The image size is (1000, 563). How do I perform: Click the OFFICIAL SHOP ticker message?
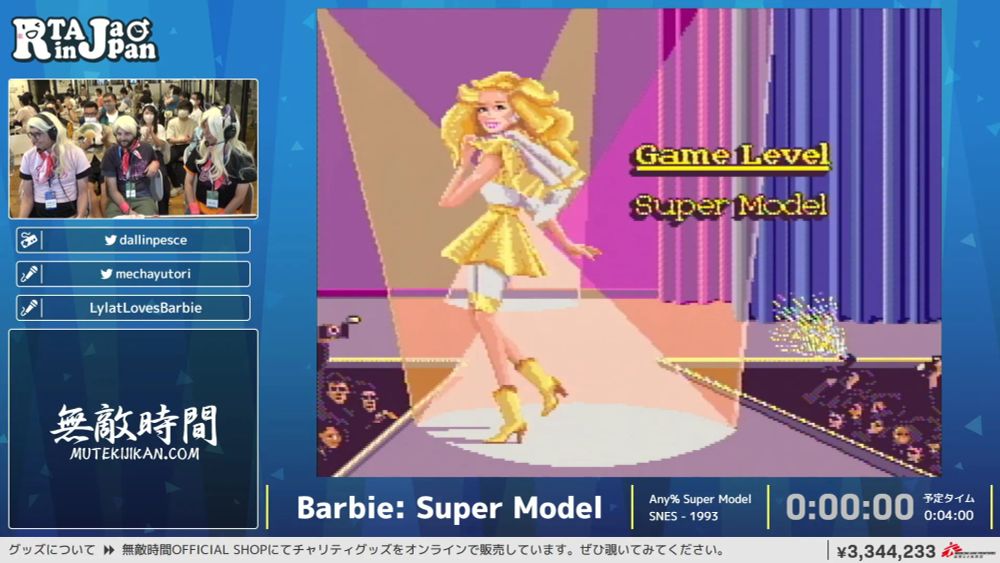coord(423,550)
